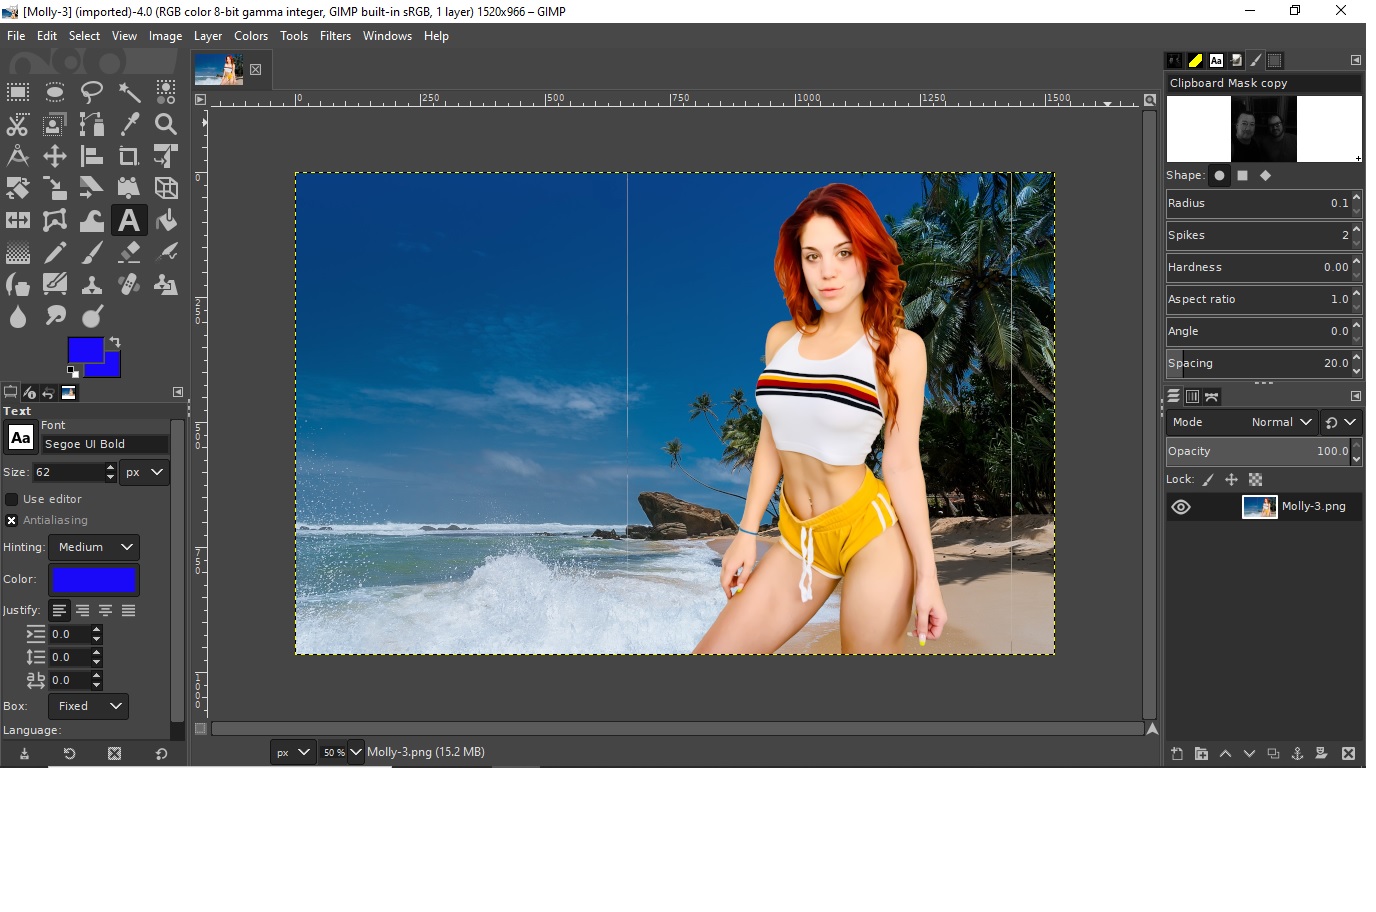Image resolution: width=1376 pixels, height=912 pixels.
Task: Click the text Size input field
Action: pyautogui.click(x=68, y=472)
